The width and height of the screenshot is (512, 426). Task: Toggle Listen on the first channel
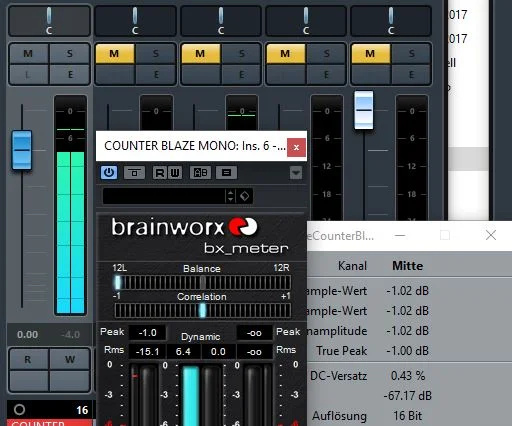tap(28, 74)
